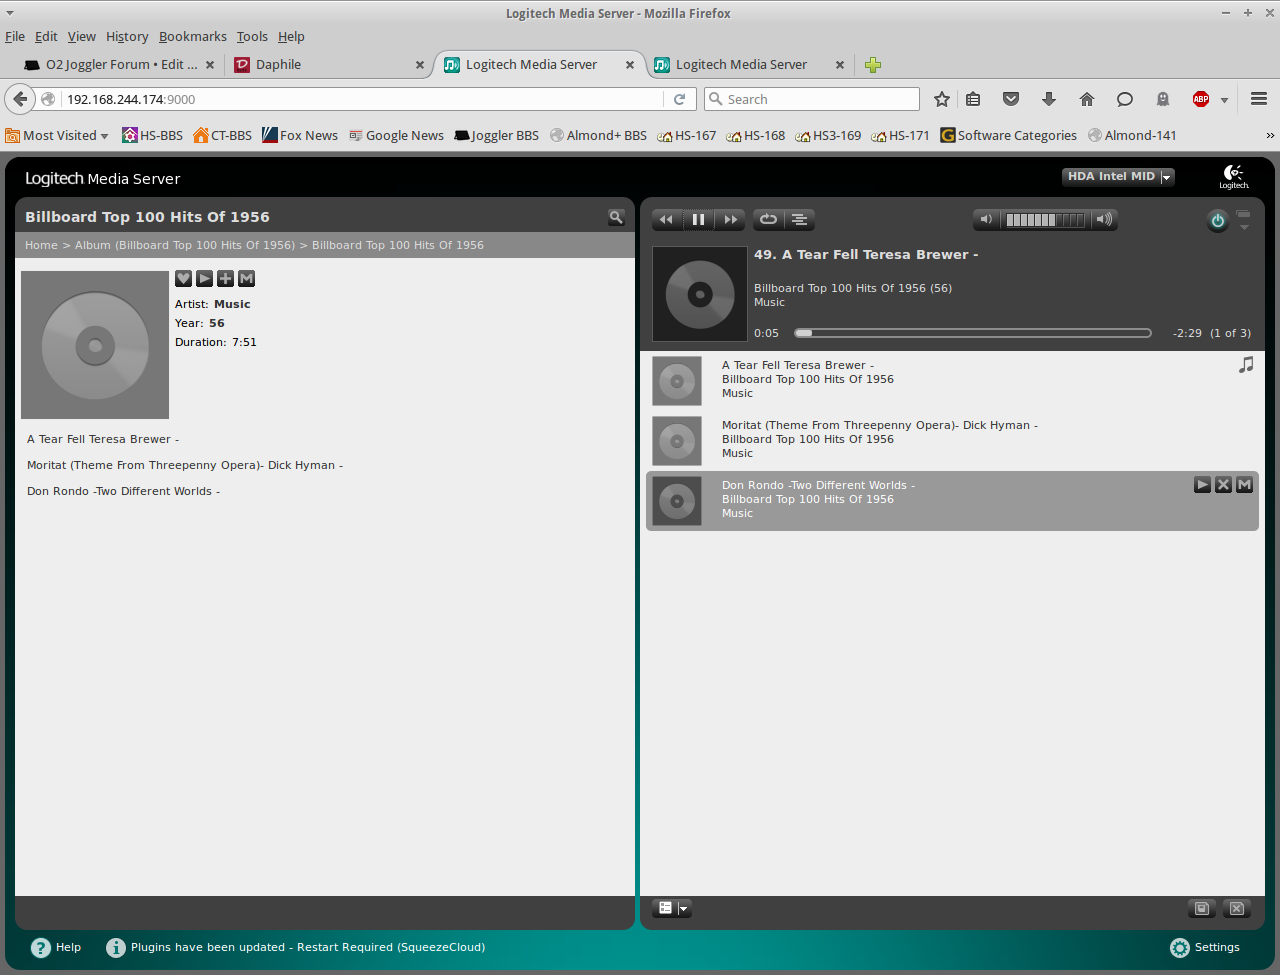Image resolution: width=1280 pixels, height=975 pixels.
Task: Bookmark this page with star icon
Action: [x=941, y=99]
